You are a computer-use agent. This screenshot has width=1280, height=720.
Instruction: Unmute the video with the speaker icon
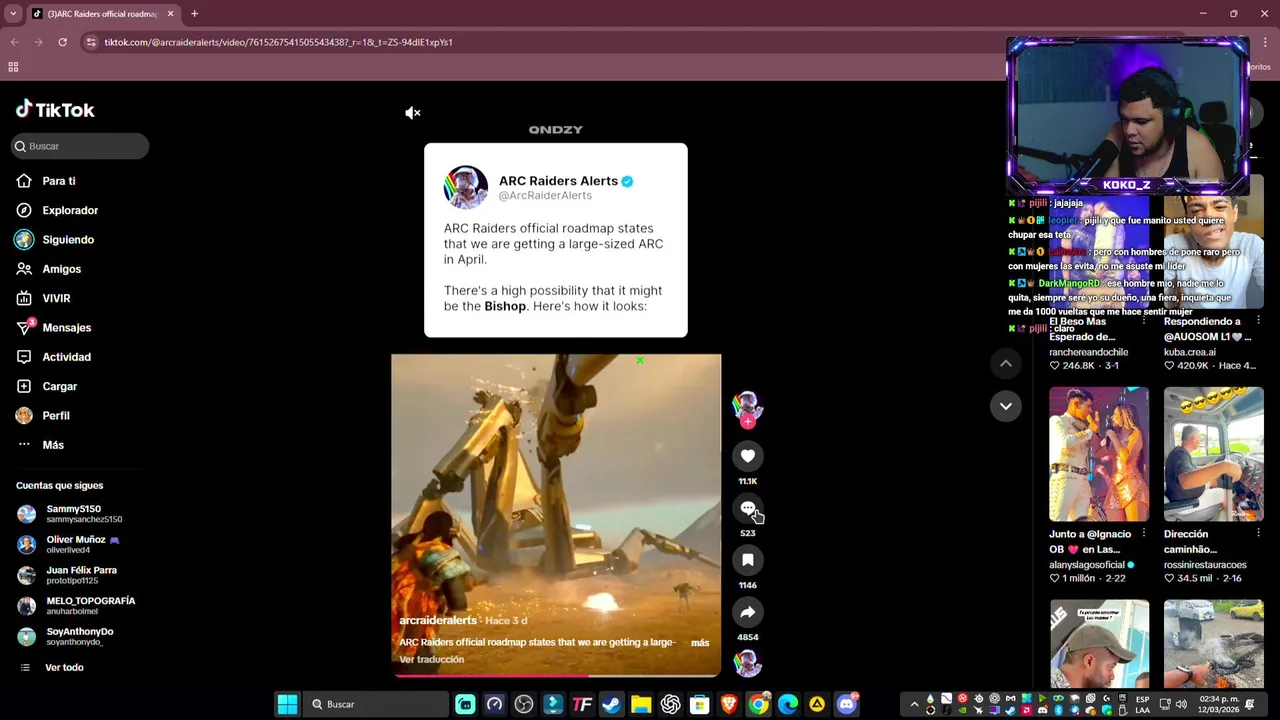413,113
